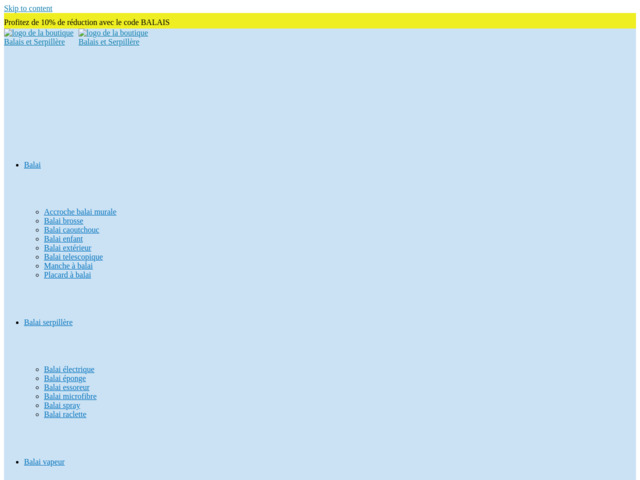Visit the Balai microfibre page

pos(70,396)
